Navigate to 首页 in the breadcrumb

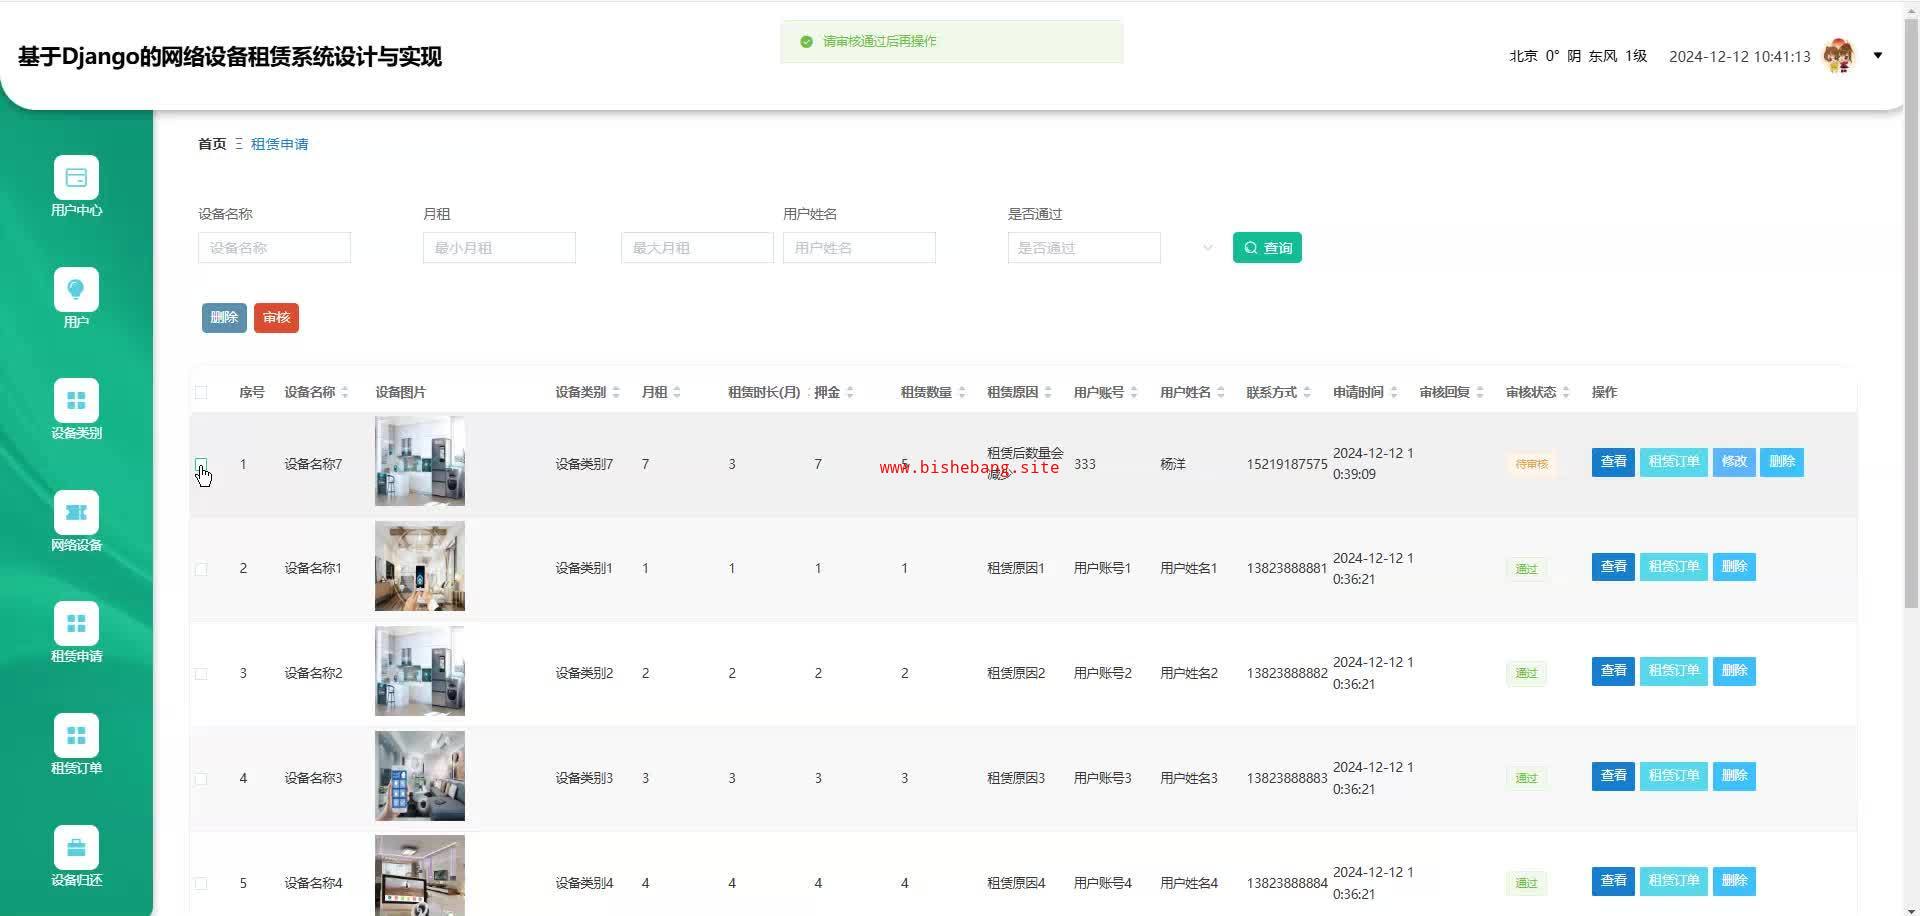(212, 144)
